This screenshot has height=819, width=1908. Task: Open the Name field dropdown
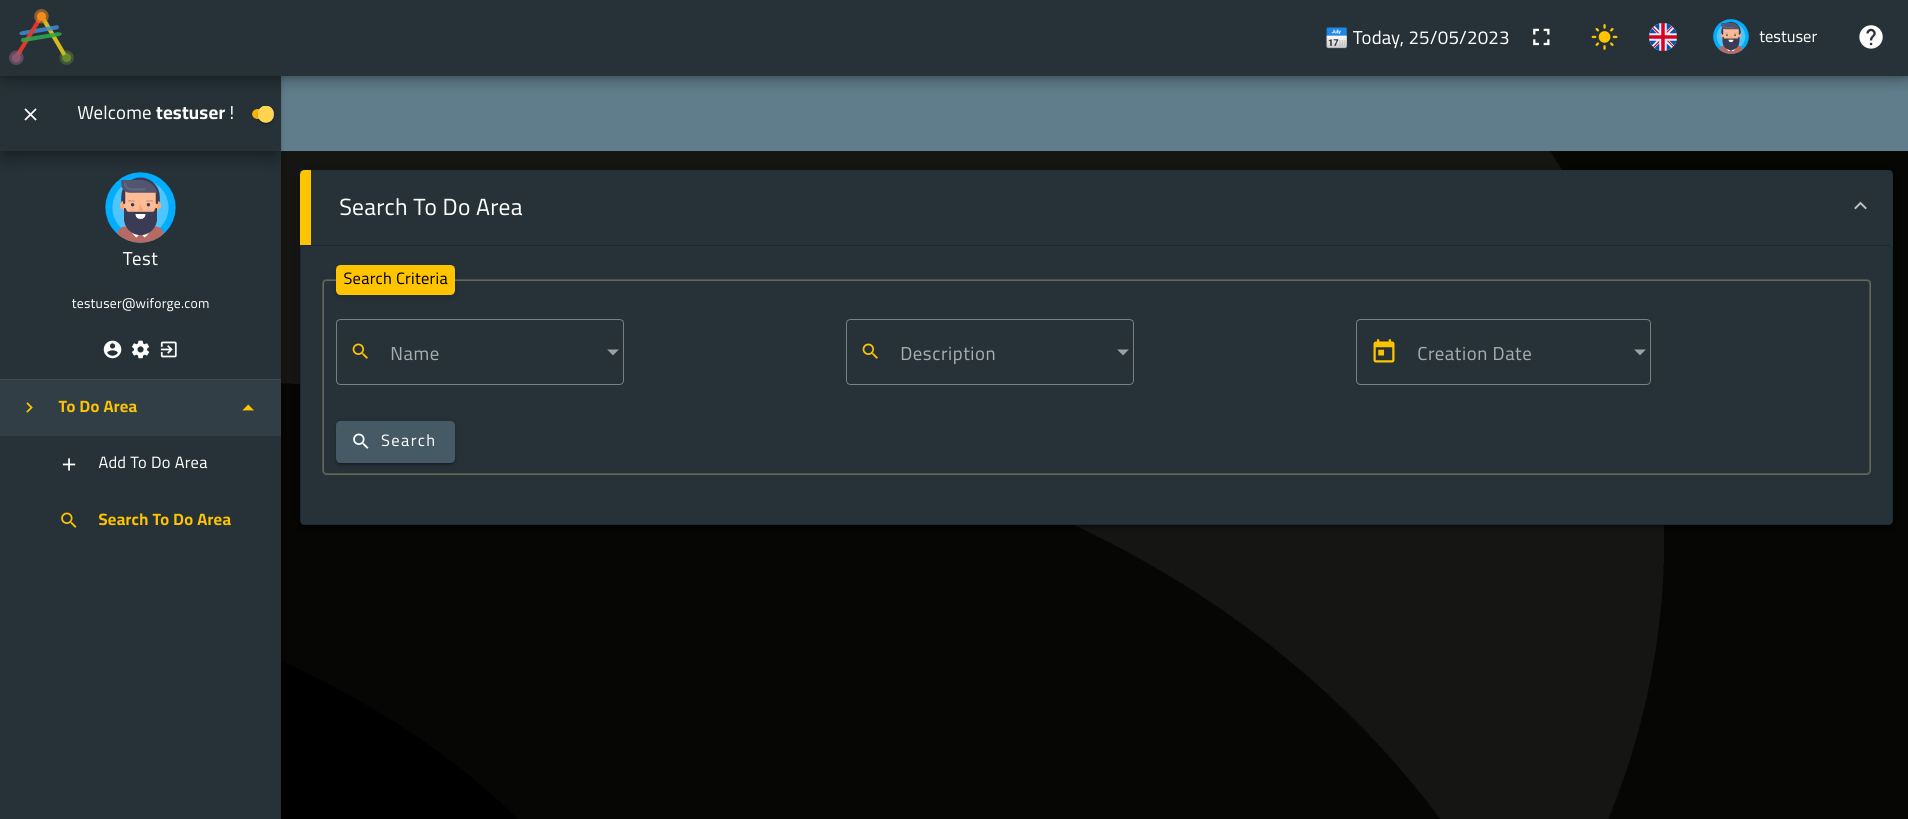(612, 352)
